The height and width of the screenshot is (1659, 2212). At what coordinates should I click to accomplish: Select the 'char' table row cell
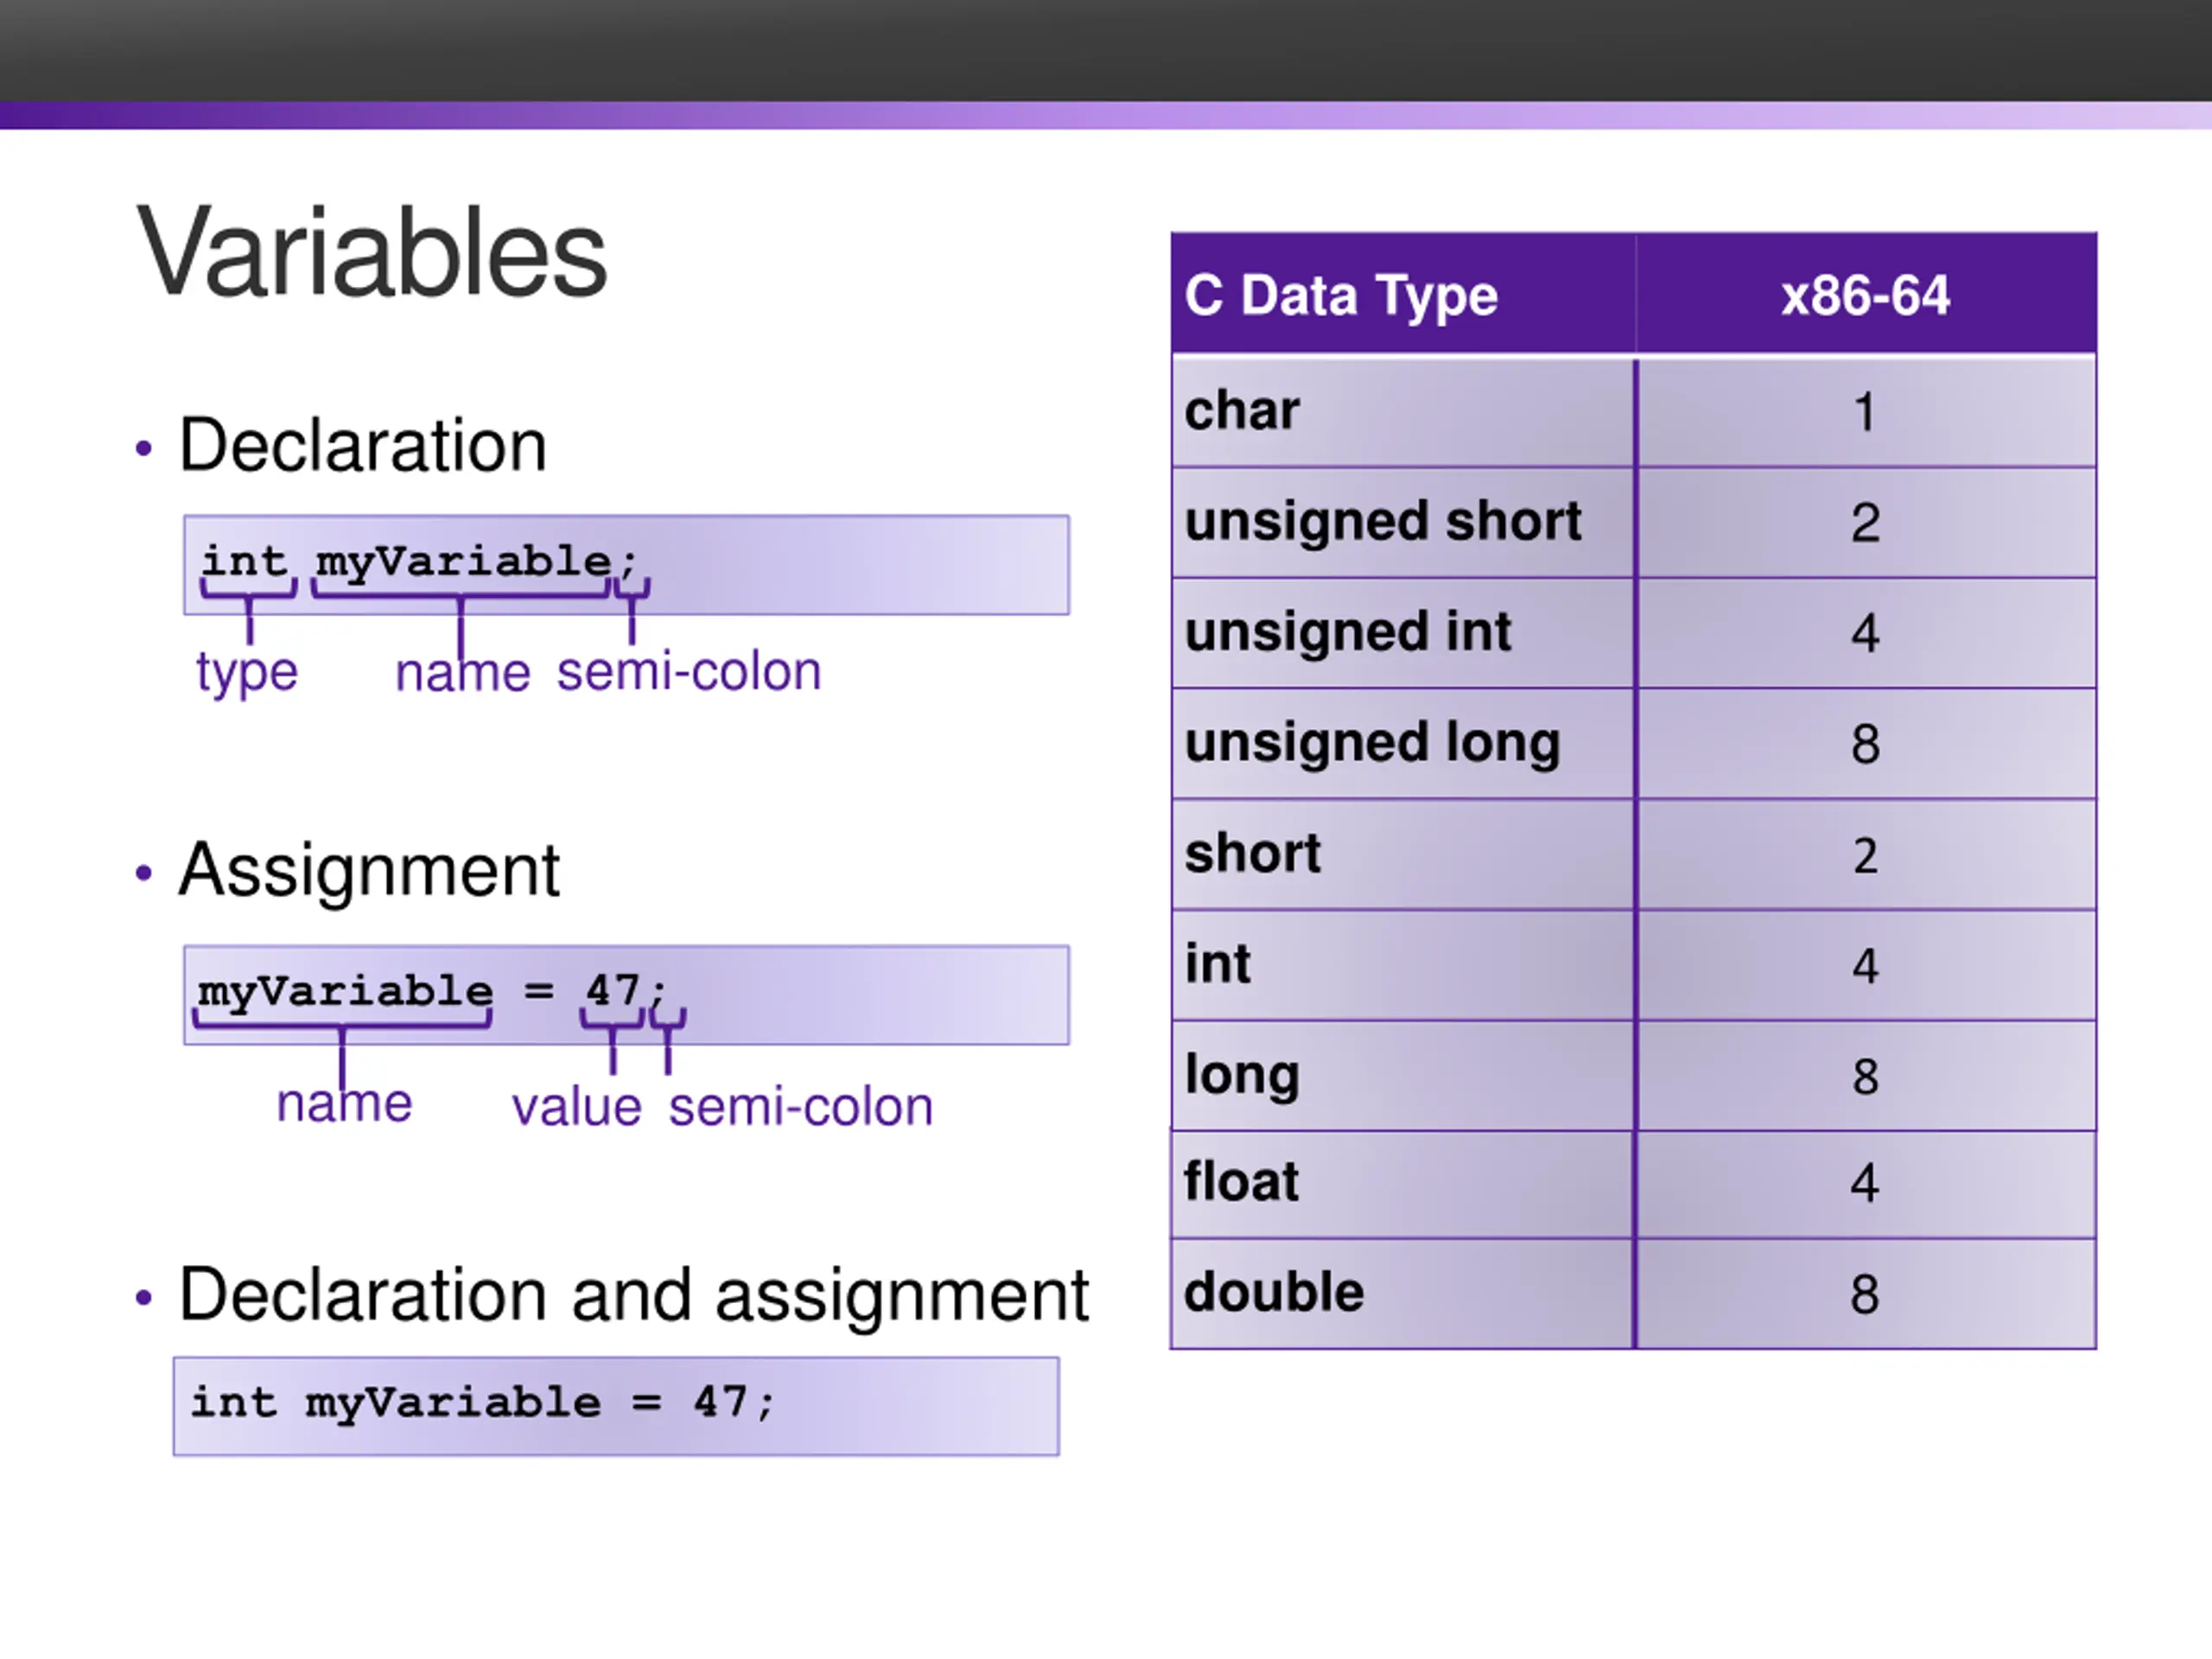[1403, 411]
